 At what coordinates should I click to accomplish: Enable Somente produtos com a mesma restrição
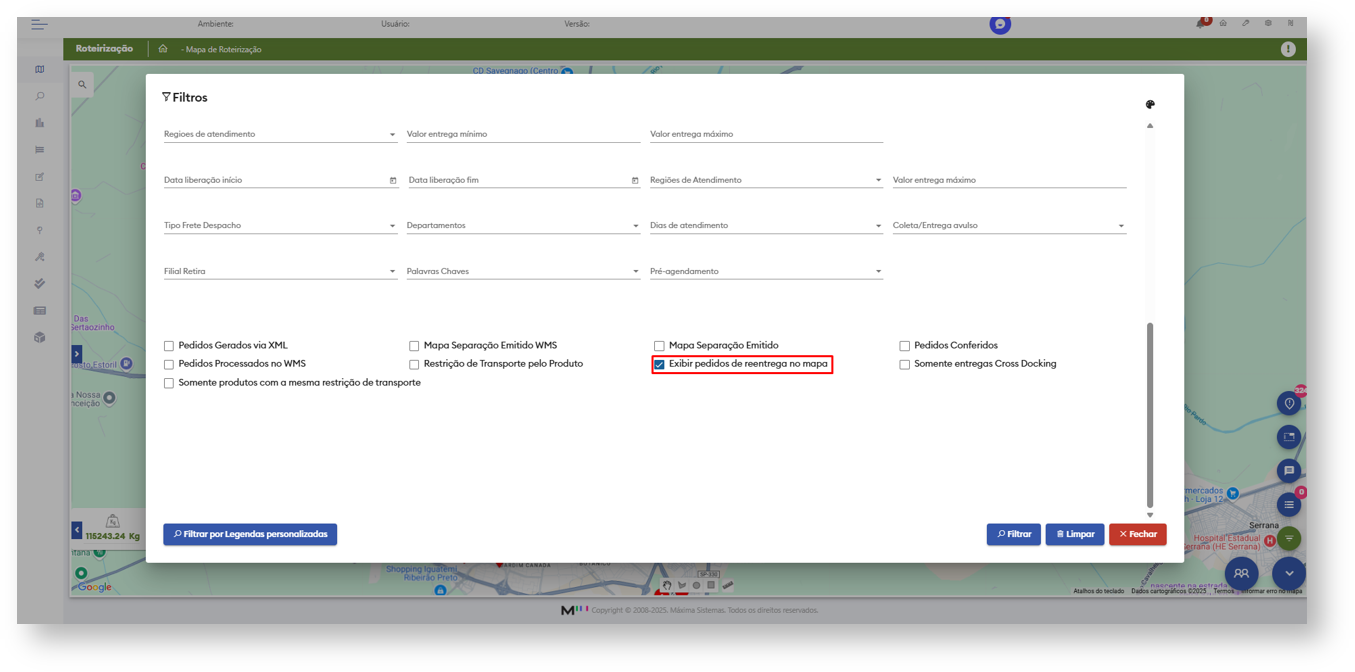(x=169, y=383)
